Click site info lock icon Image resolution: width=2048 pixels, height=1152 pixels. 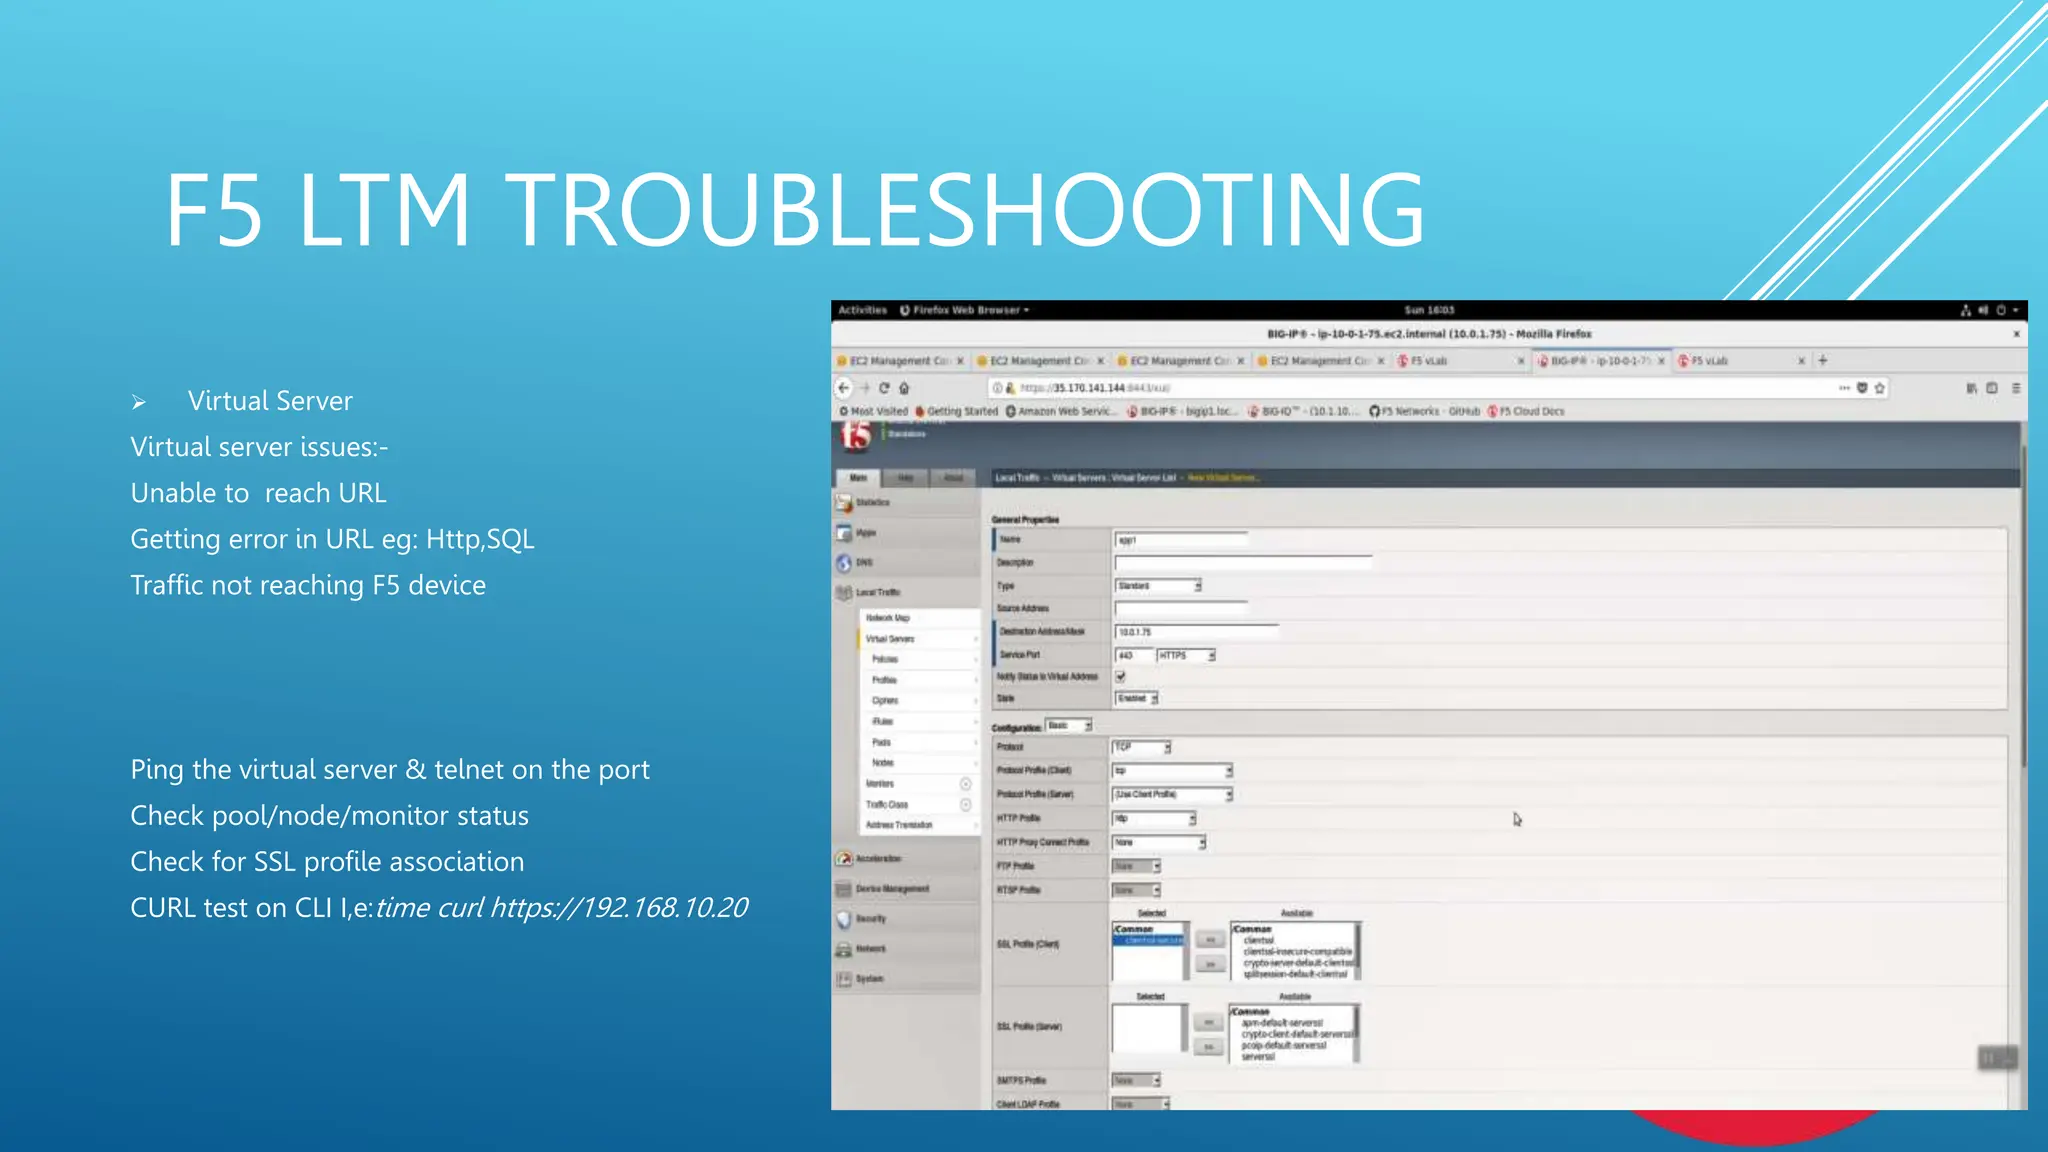(x=1011, y=388)
